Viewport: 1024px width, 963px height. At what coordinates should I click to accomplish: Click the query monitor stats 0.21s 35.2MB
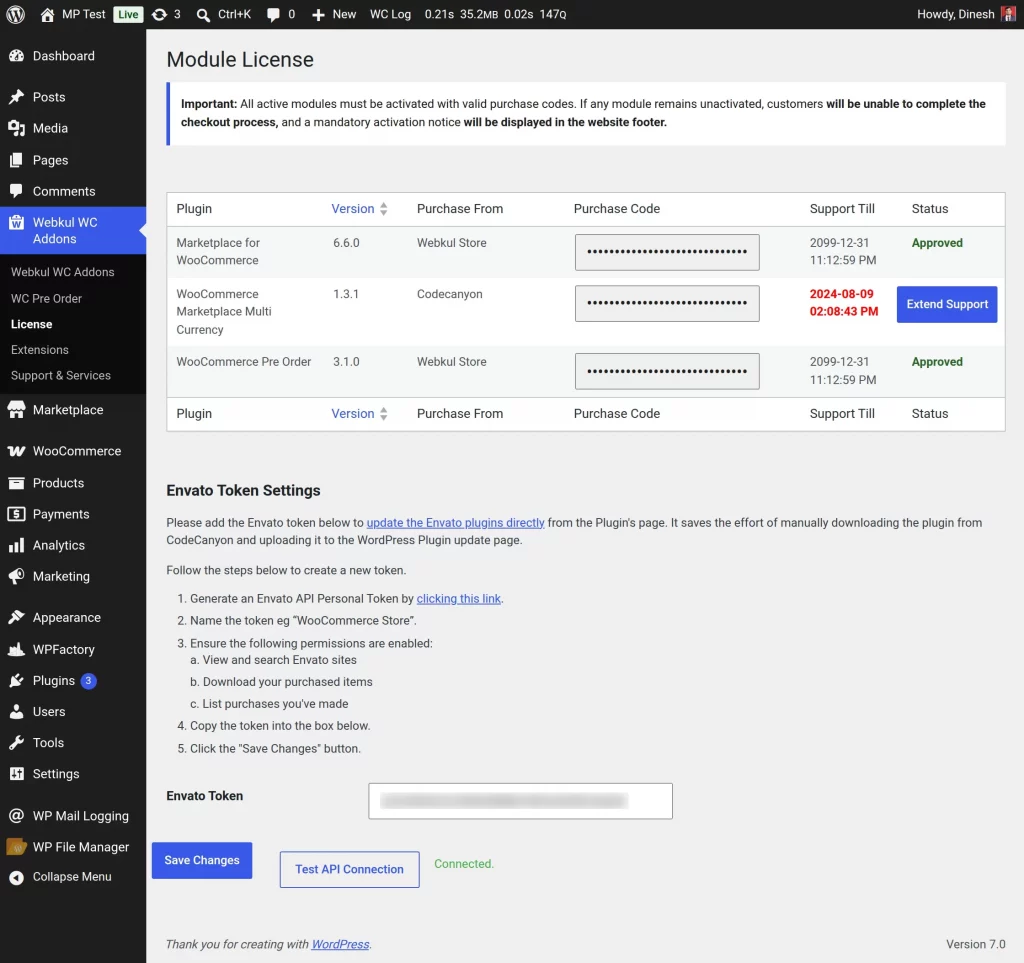click(496, 14)
